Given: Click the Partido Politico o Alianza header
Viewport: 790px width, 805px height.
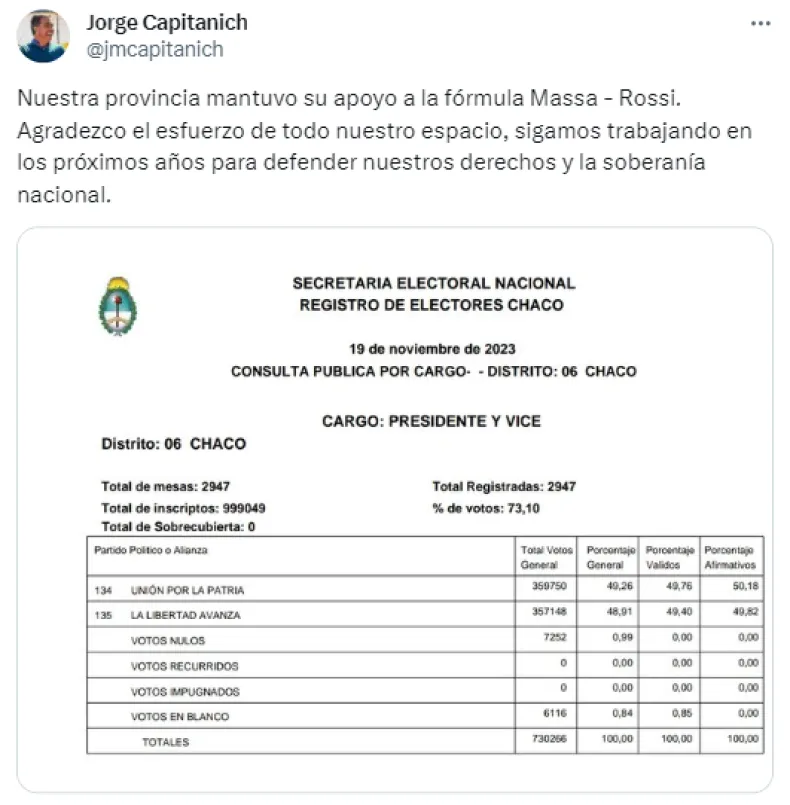Looking at the screenshot, I should point(151,551).
